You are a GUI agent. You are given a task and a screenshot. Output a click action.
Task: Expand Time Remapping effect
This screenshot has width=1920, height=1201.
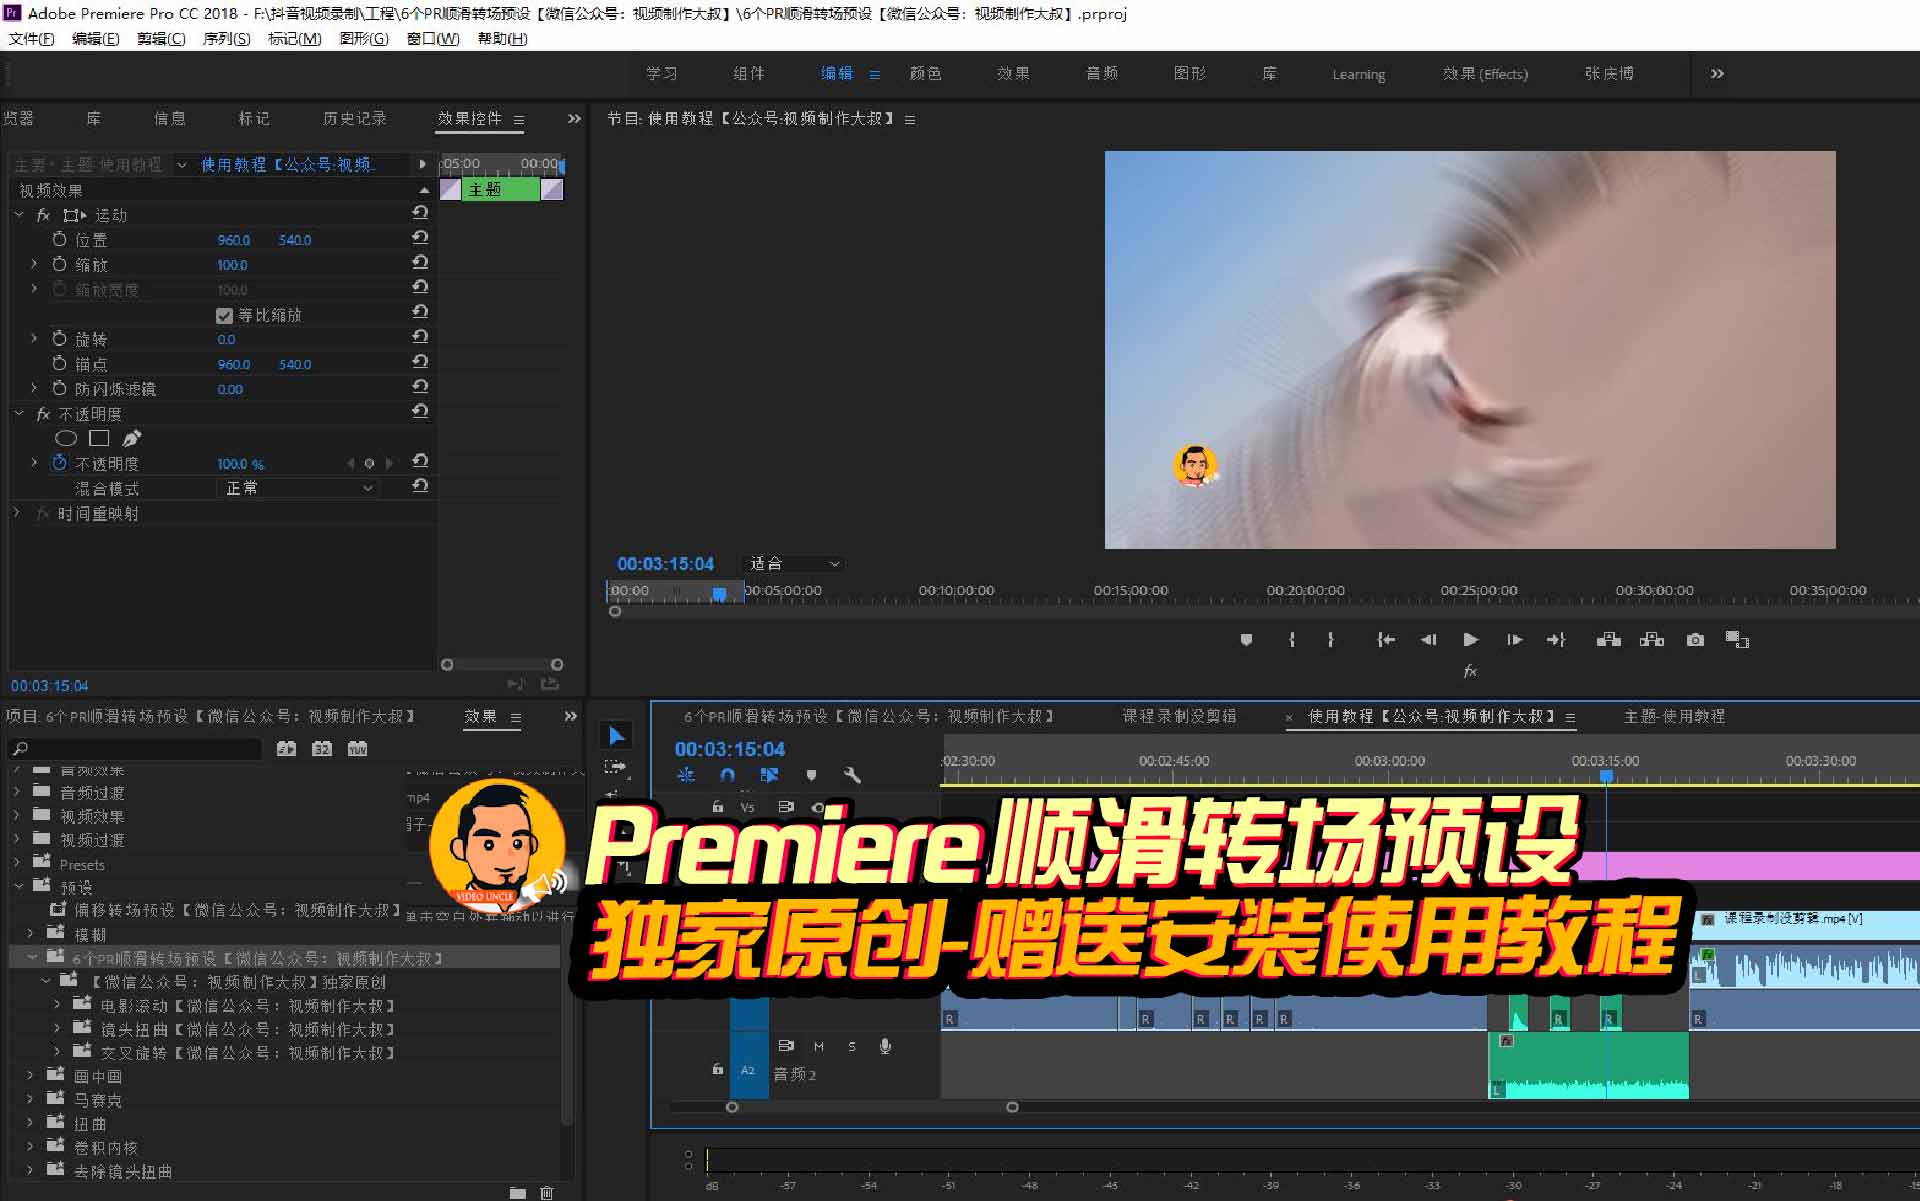pyautogui.click(x=16, y=512)
